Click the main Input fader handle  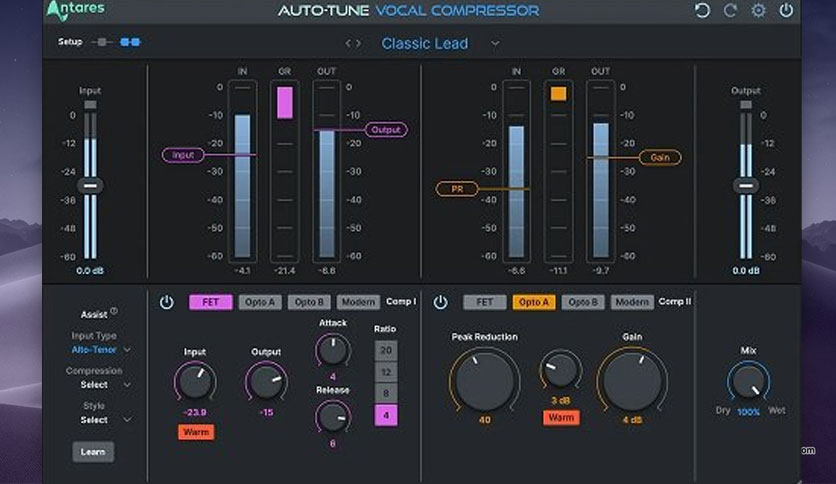point(90,186)
